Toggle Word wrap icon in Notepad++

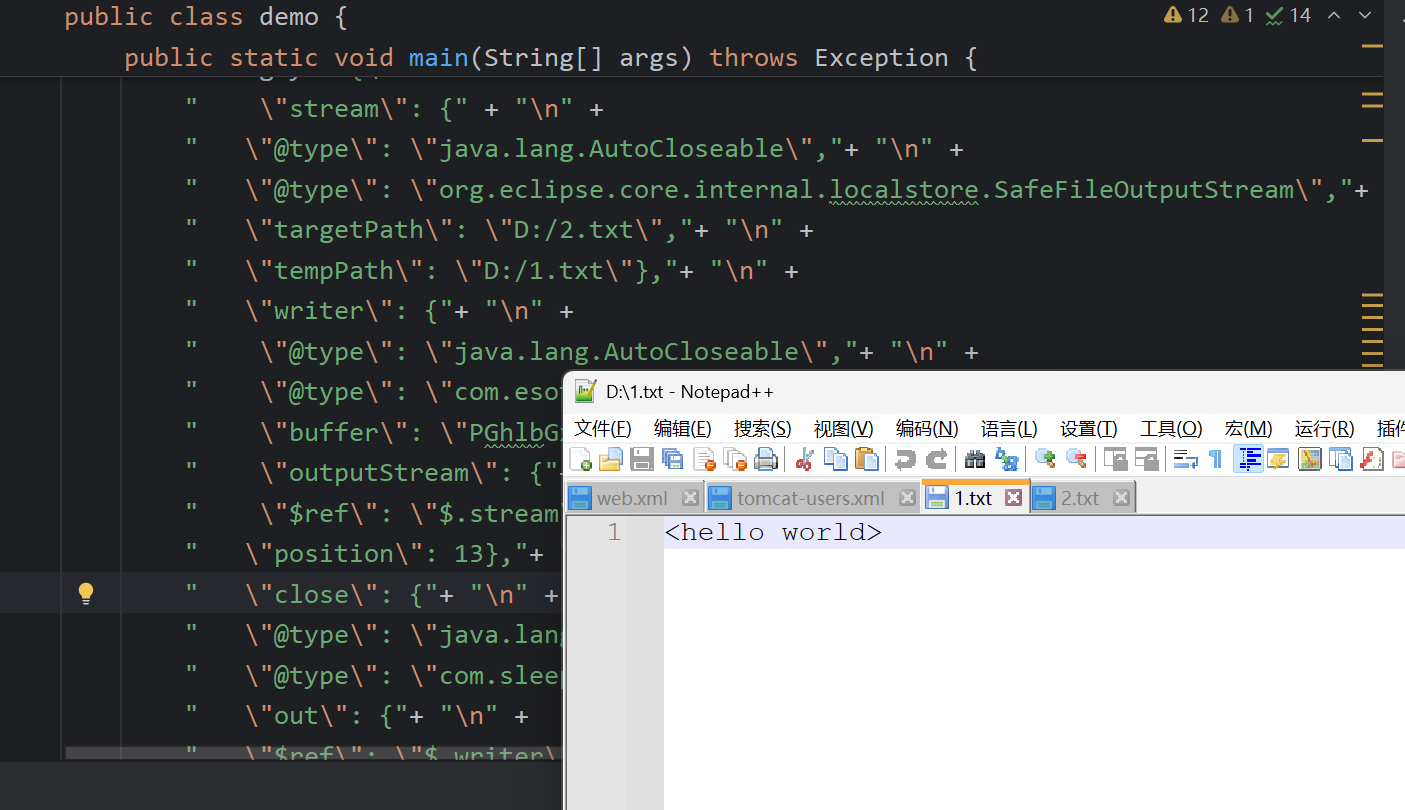tap(1185, 459)
